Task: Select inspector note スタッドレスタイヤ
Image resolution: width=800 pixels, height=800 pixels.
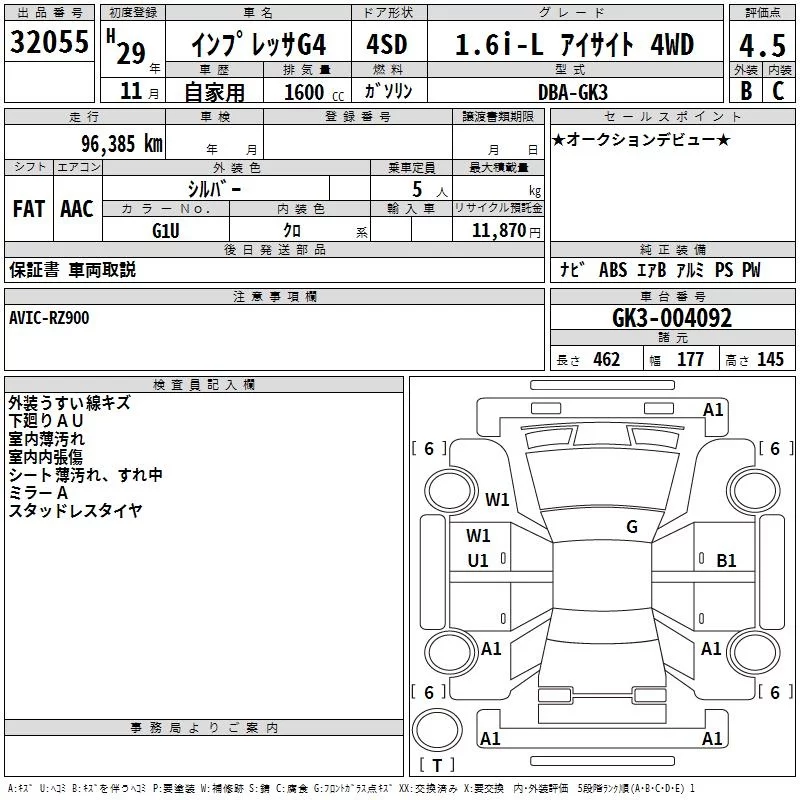Action: coord(75,511)
